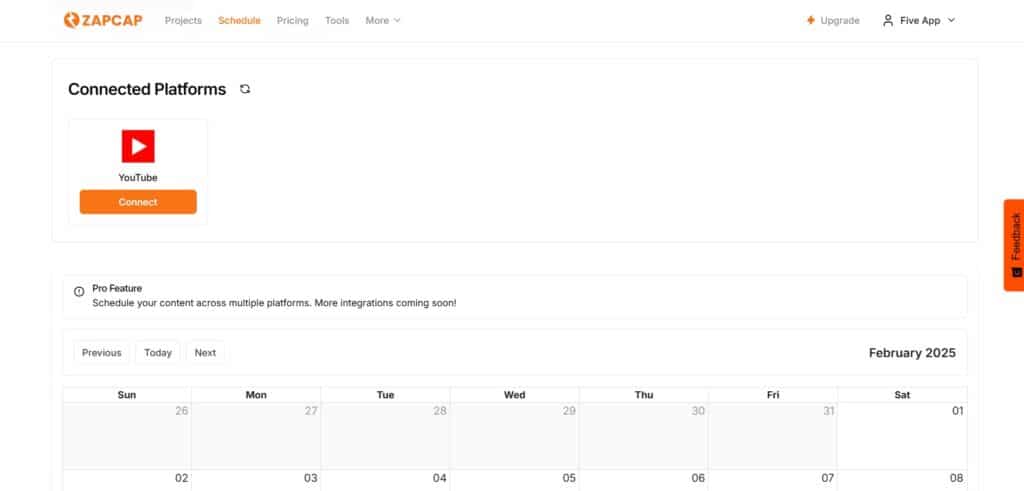
Task: Jump to Today in calendar
Action: (157, 353)
